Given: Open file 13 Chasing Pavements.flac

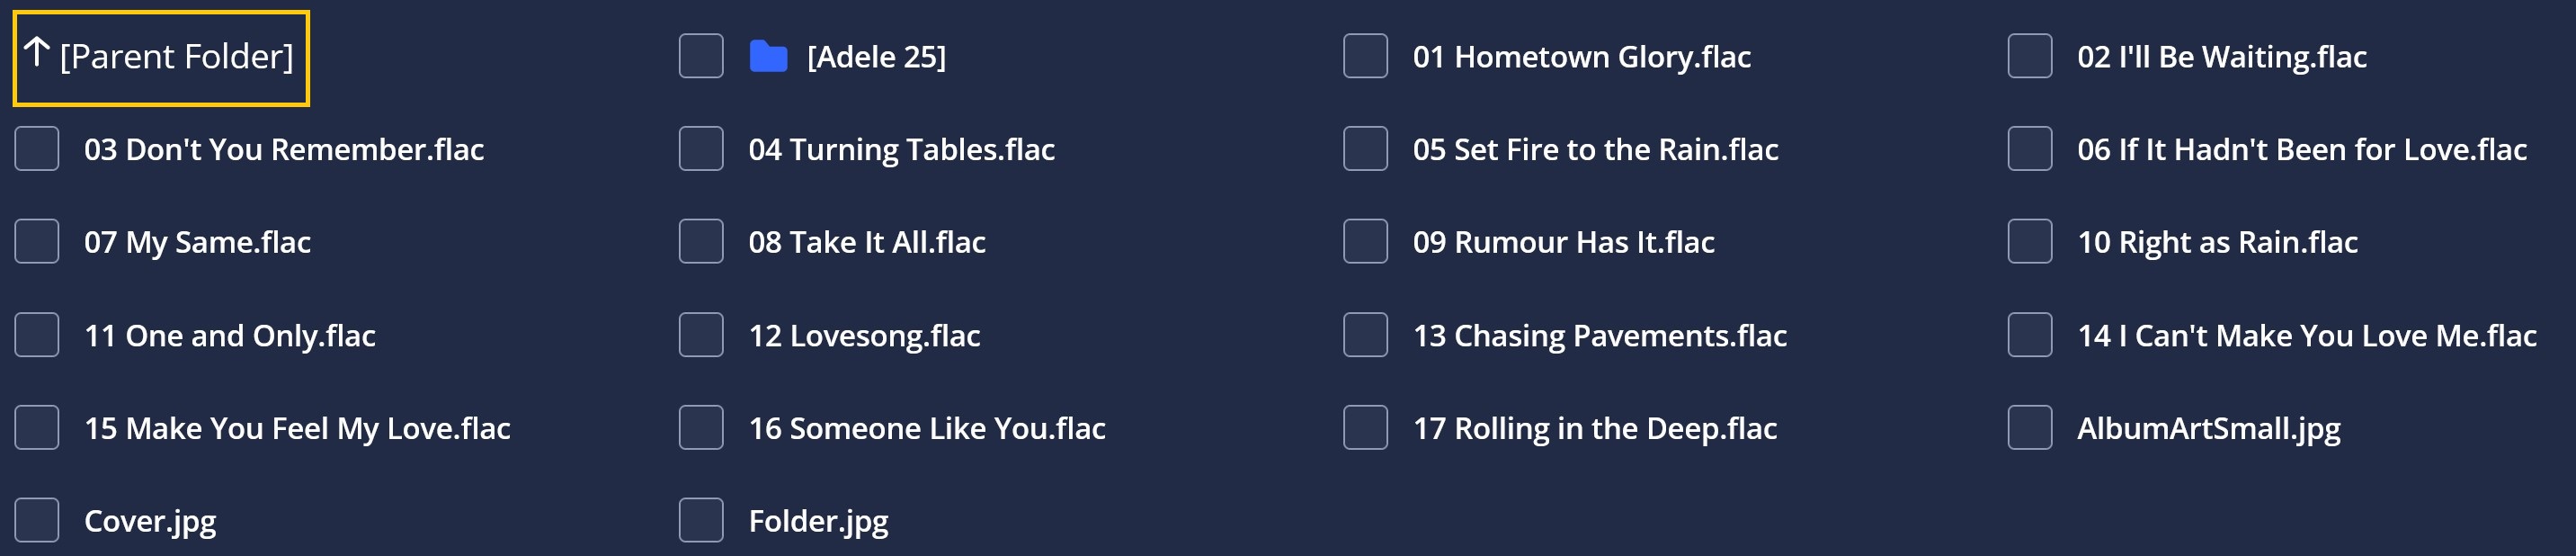Looking at the screenshot, I should [1600, 336].
